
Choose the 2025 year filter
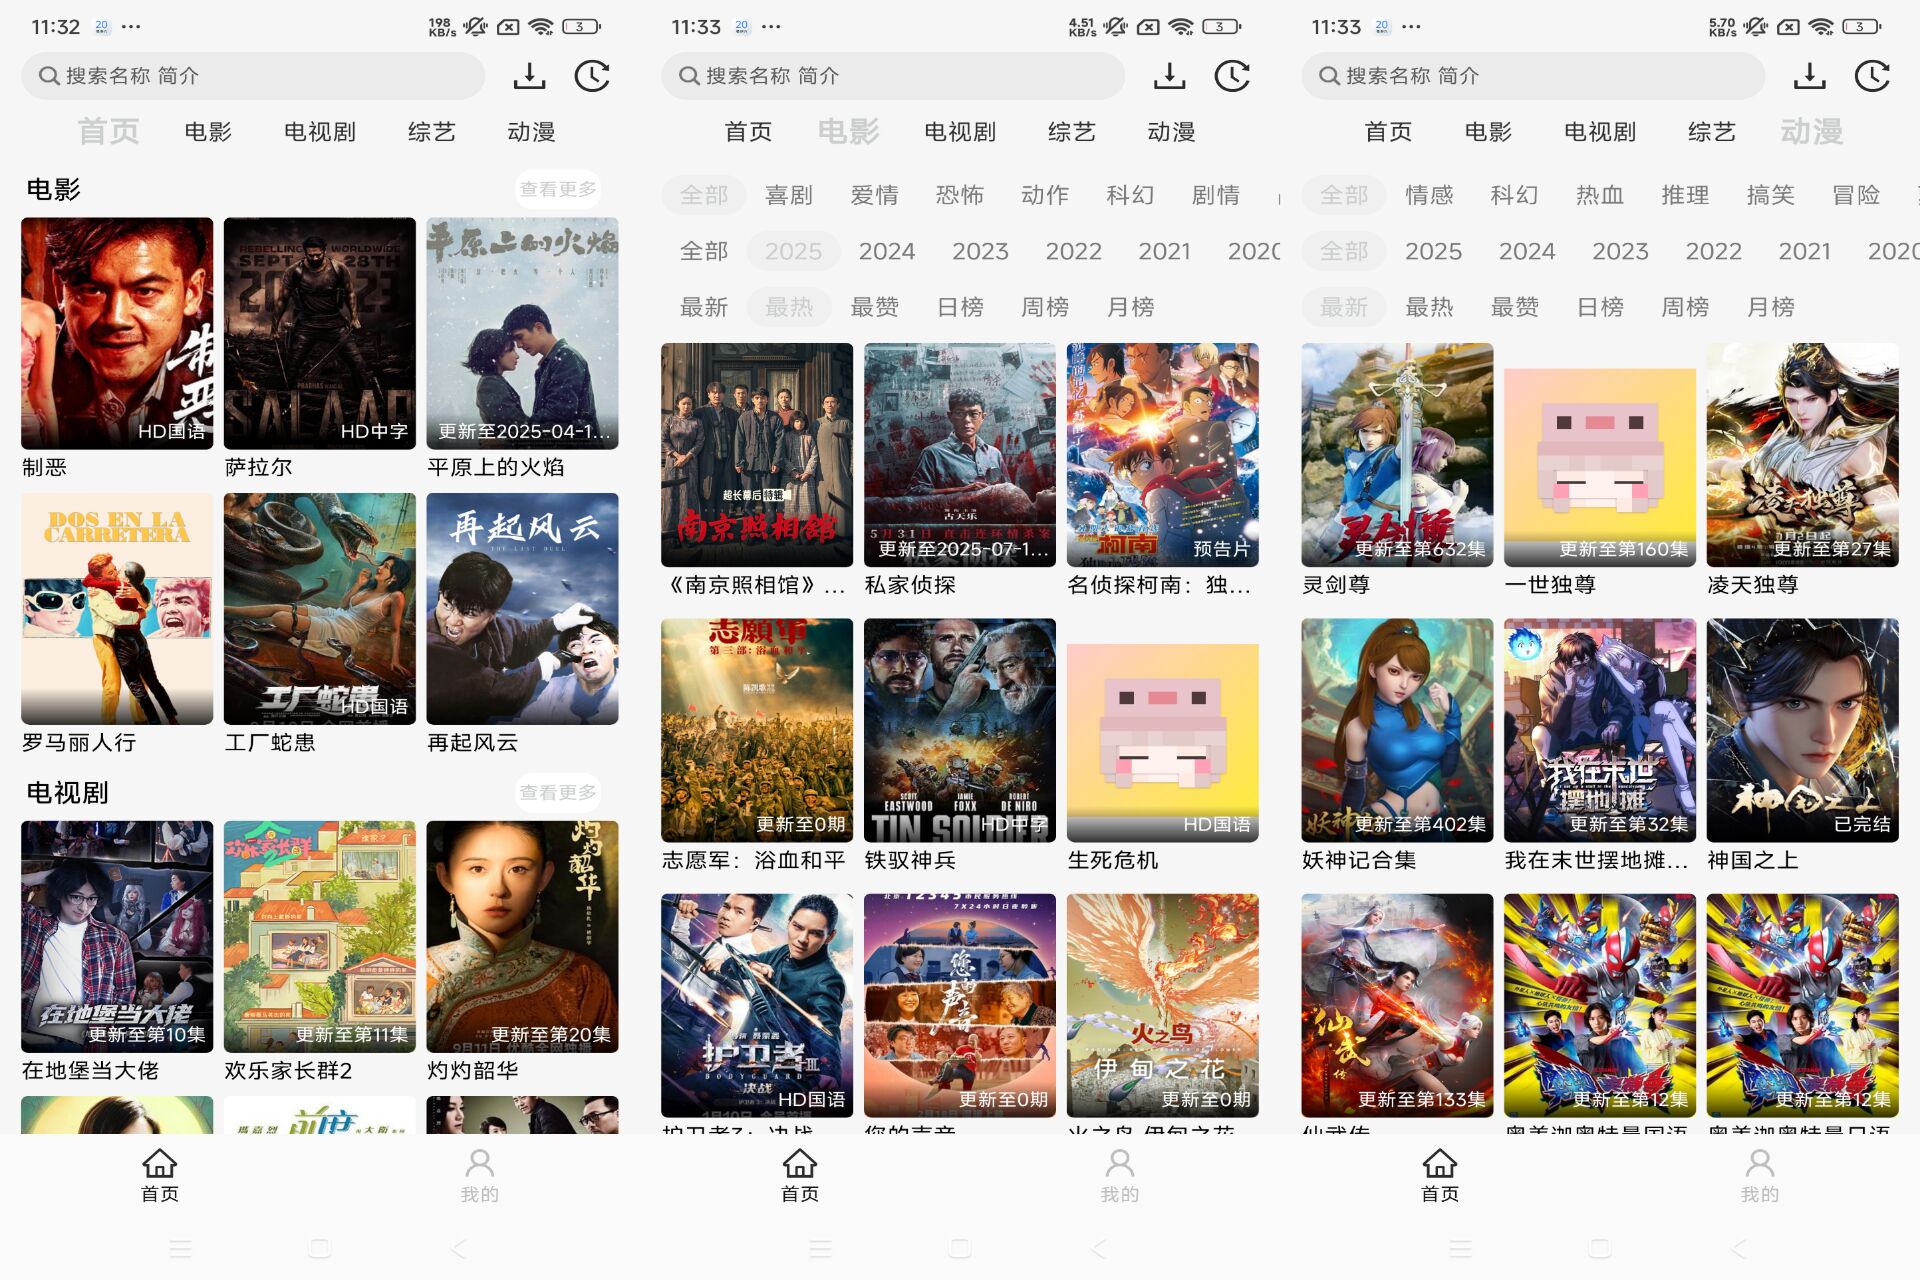(x=793, y=251)
